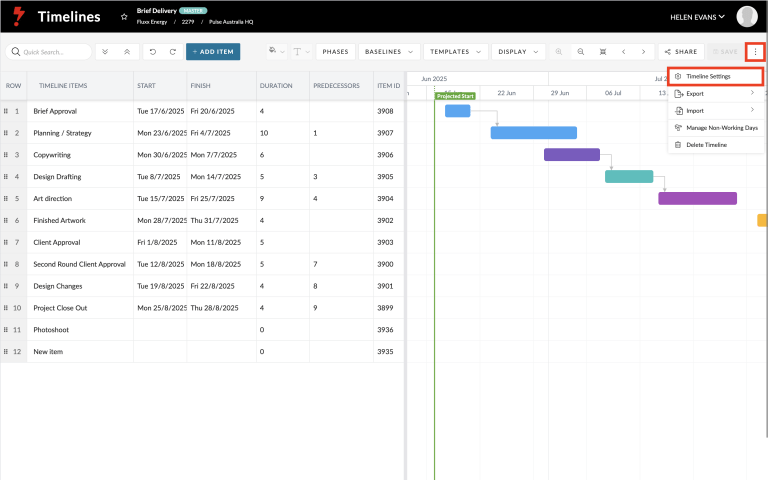Click the redo arrow icon
Image resolution: width=768 pixels, height=480 pixels.
(x=173, y=51)
